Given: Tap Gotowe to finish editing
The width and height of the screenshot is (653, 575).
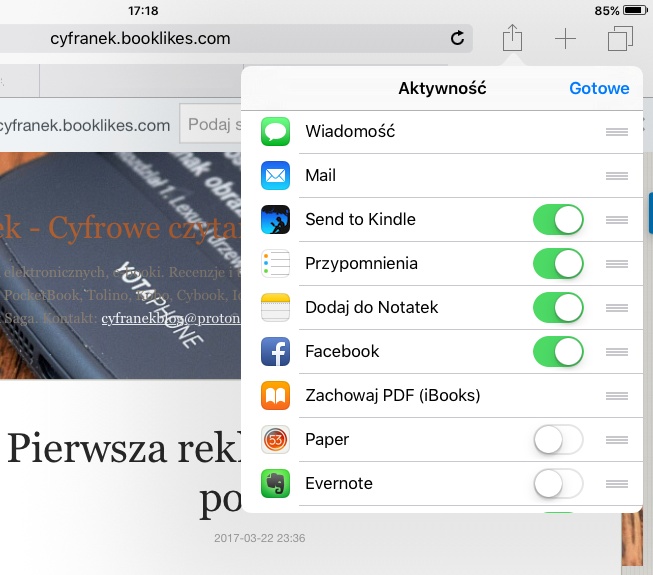Looking at the screenshot, I should pos(599,88).
